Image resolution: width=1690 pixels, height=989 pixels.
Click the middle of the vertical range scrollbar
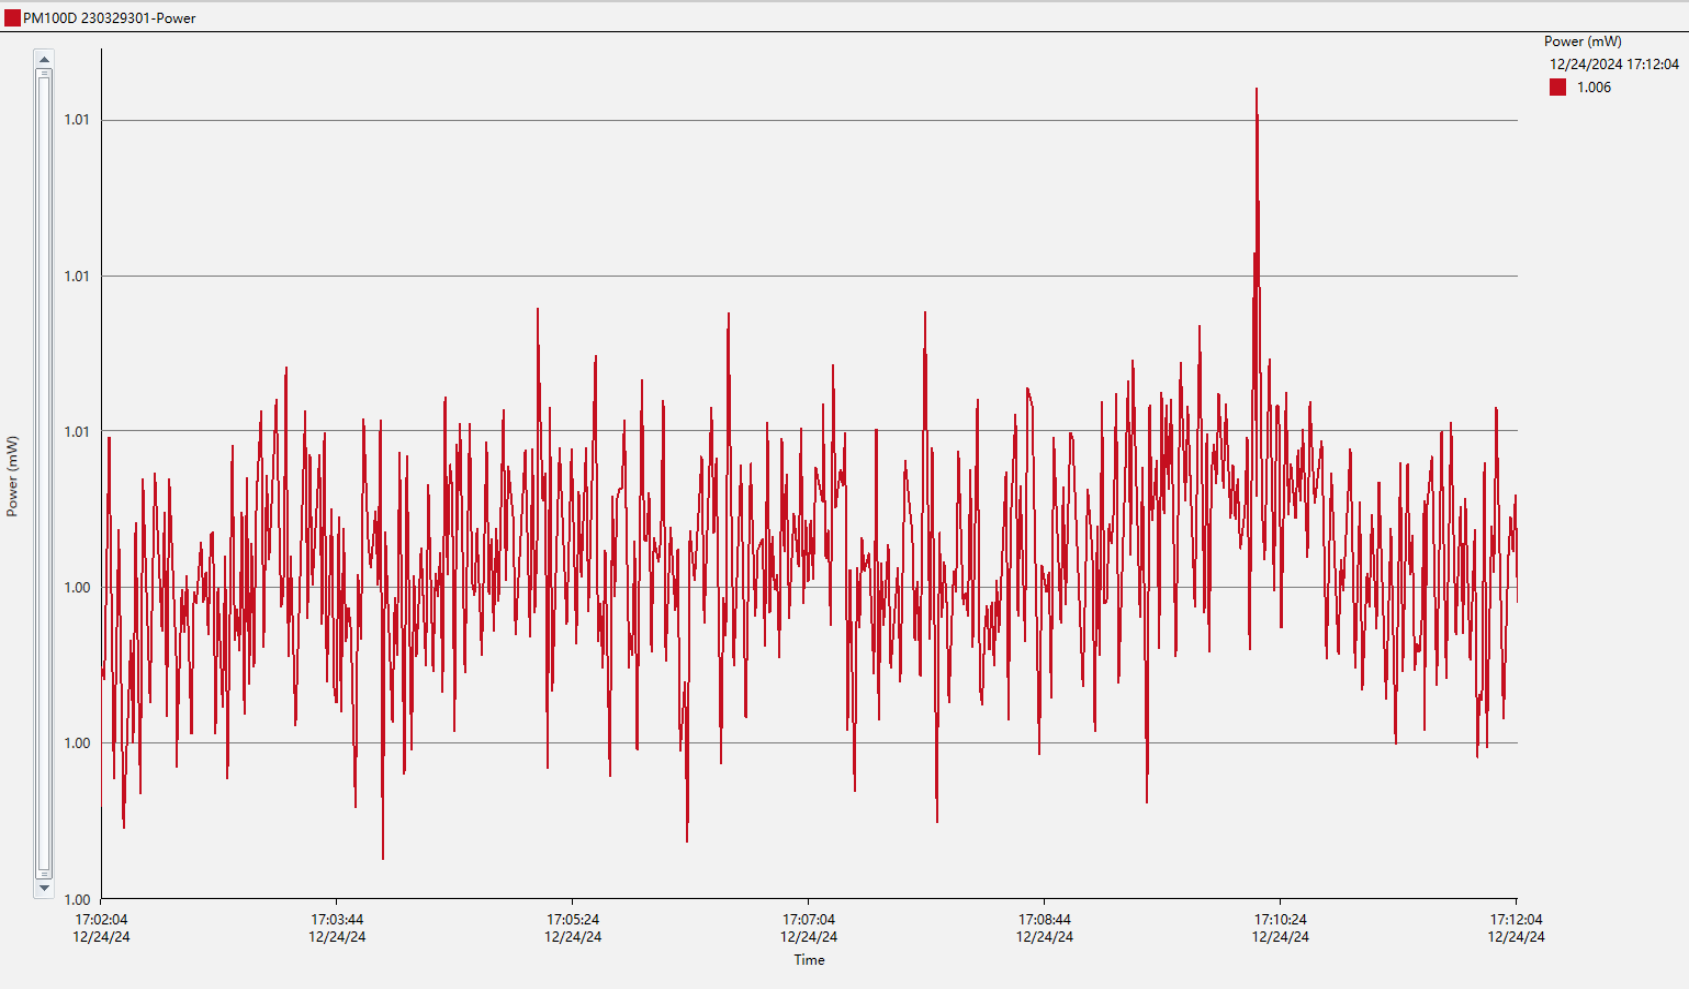click(x=44, y=474)
